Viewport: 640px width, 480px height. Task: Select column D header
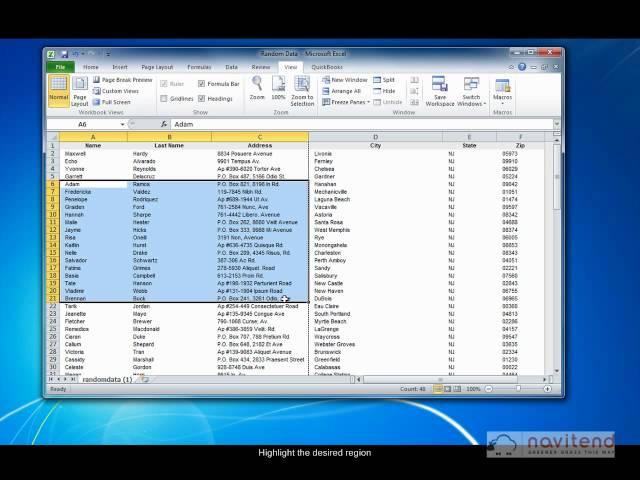pyautogui.click(x=376, y=137)
